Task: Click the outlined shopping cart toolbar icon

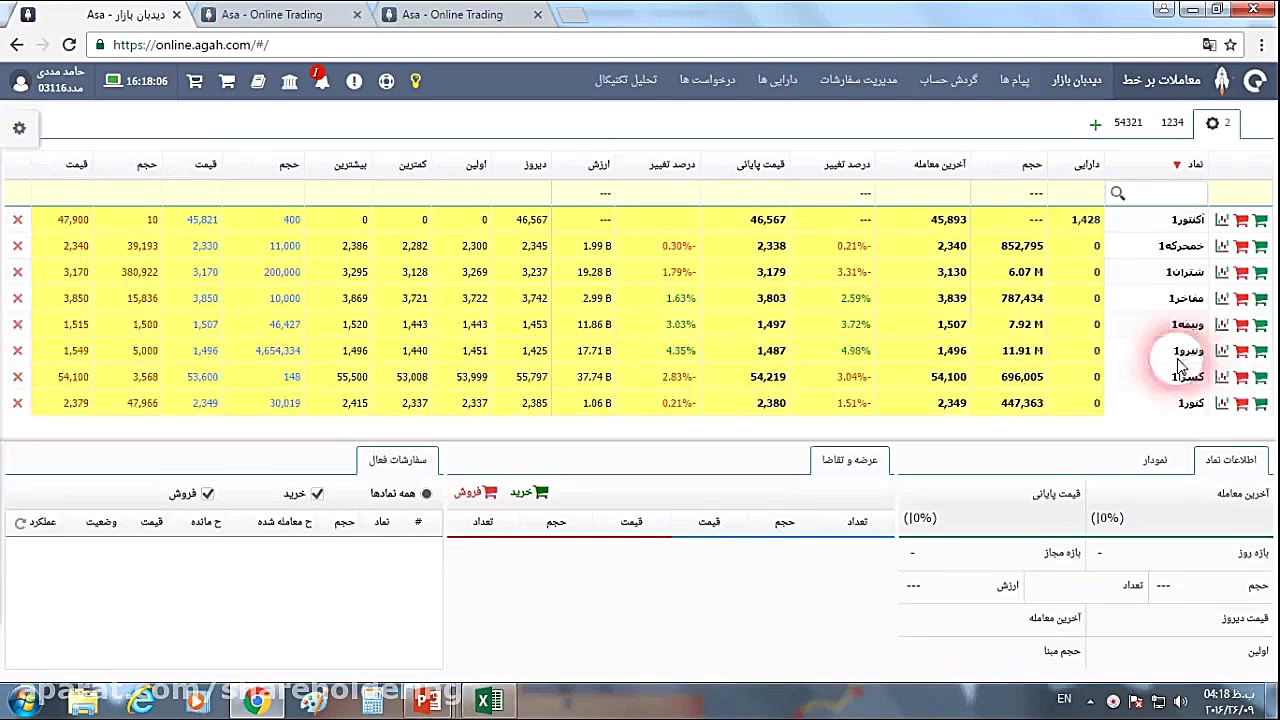Action: [195, 81]
